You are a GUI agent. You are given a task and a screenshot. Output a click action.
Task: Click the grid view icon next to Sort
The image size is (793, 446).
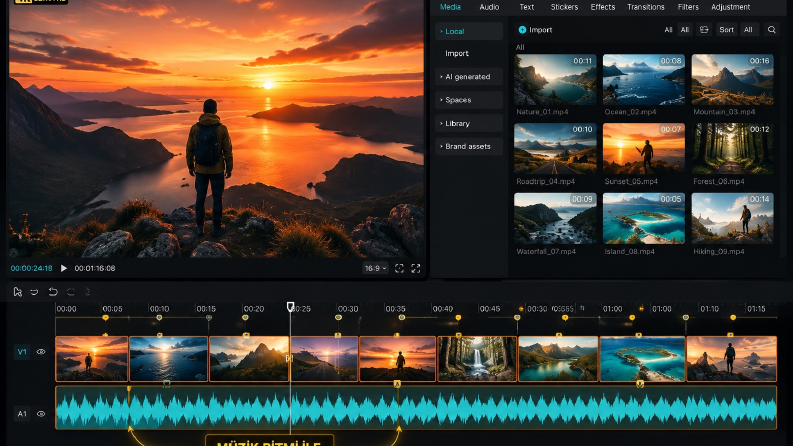(x=704, y=30)
